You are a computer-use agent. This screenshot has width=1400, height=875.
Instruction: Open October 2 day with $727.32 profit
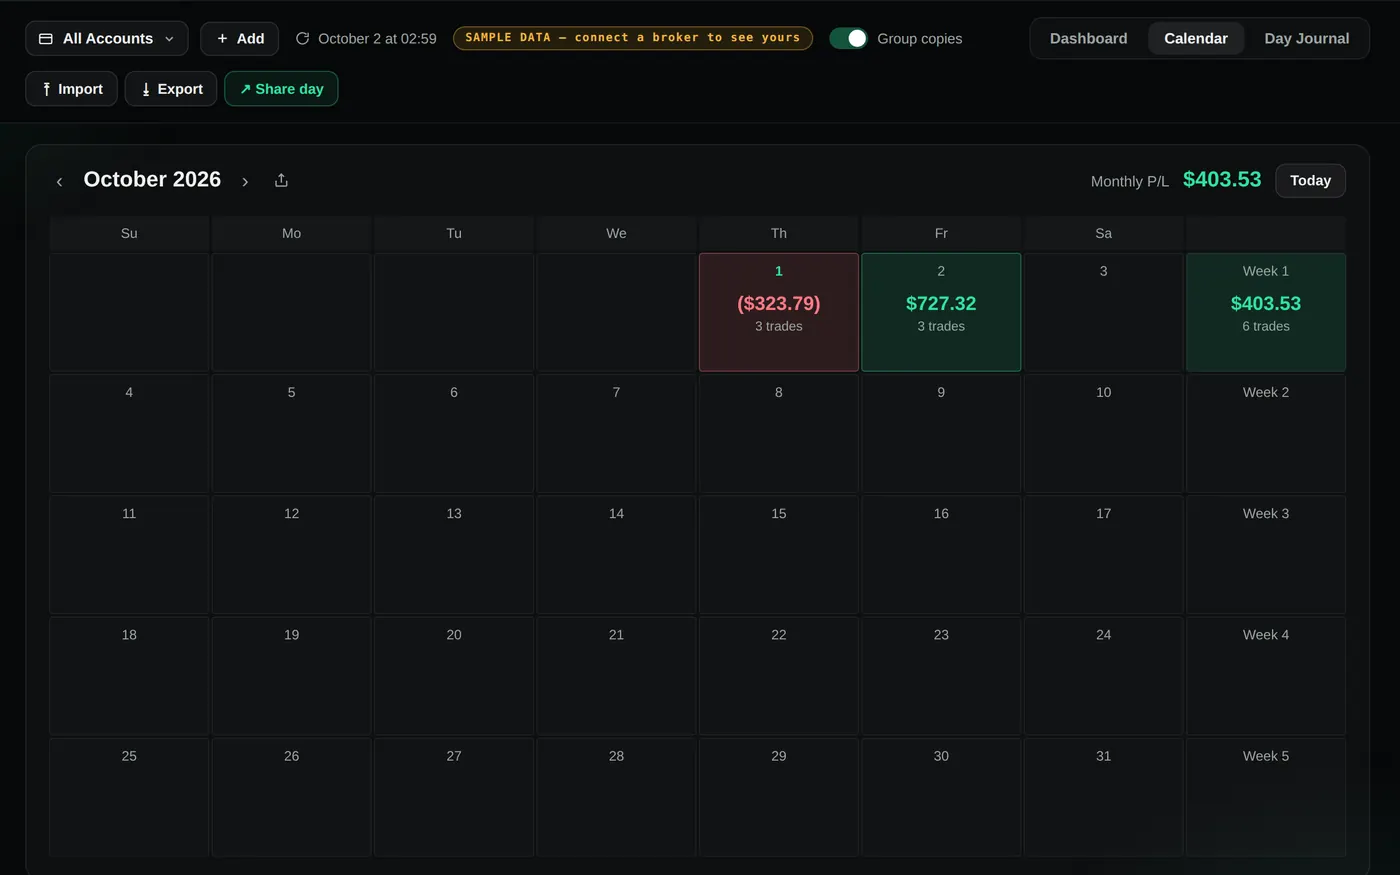[941, 312]
